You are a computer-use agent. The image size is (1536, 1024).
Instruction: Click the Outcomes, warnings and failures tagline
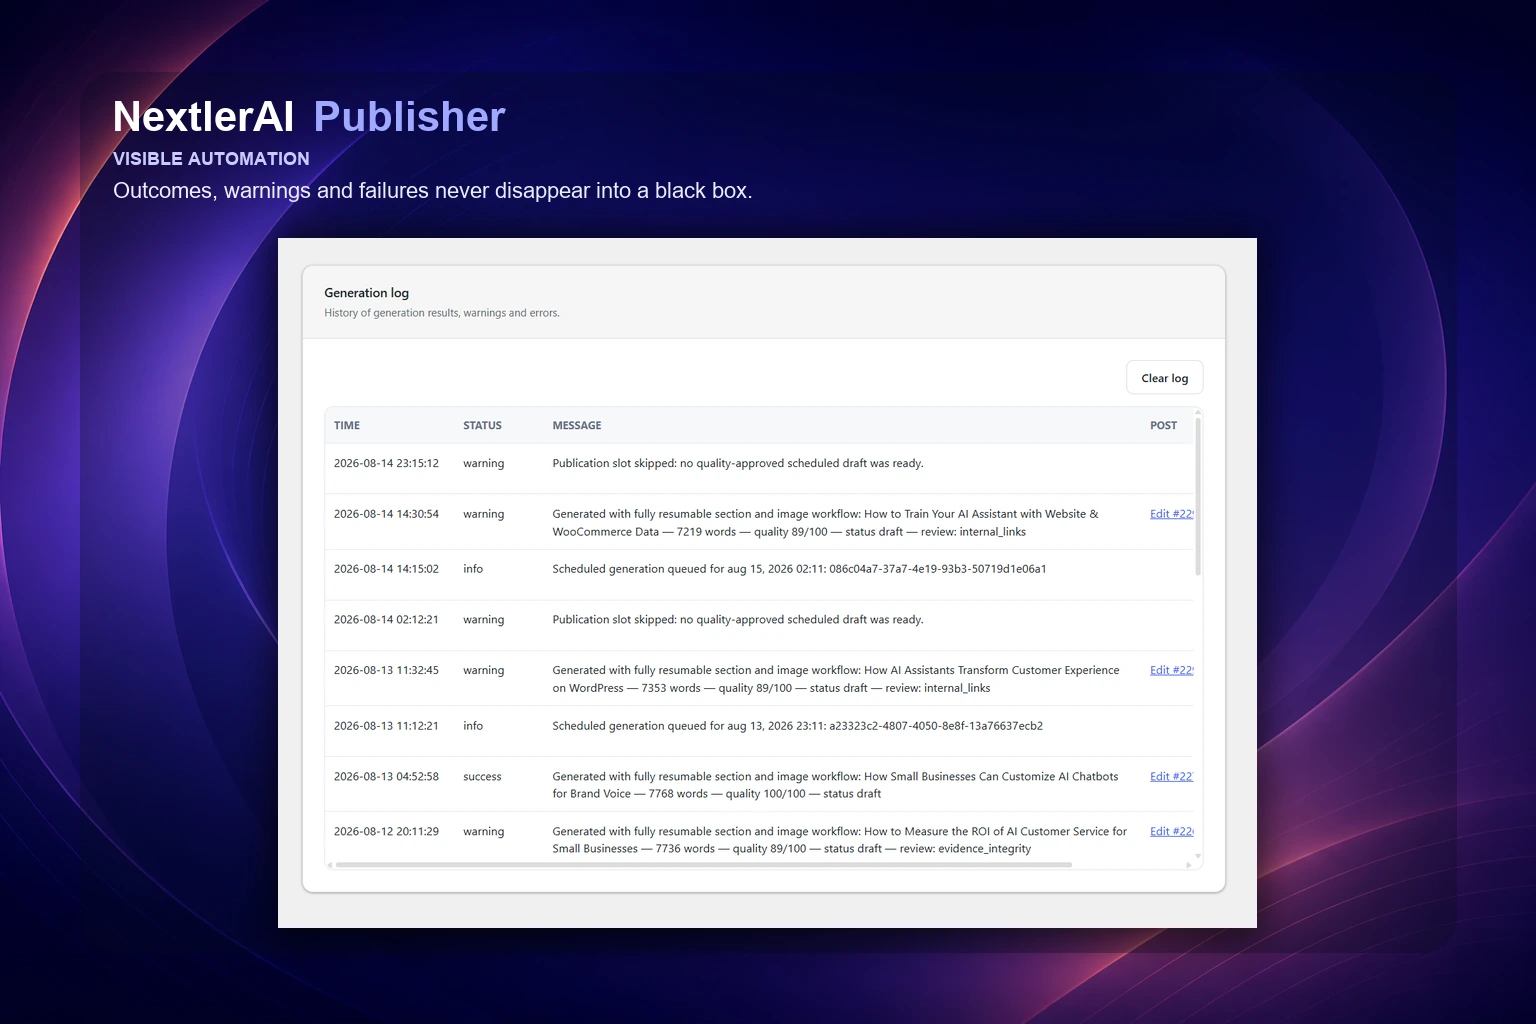click(x=432, y=191)
